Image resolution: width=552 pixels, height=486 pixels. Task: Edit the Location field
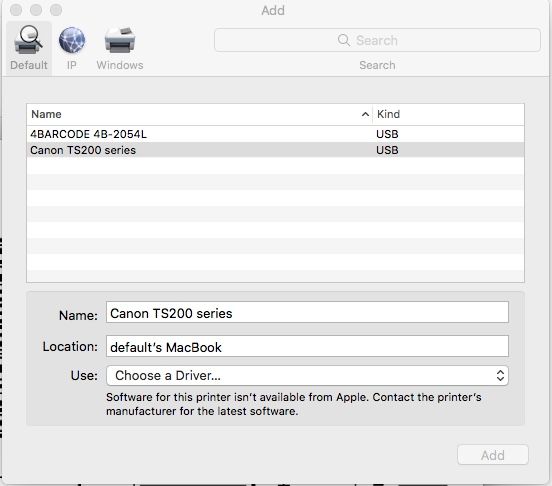(x=307, y=346)
